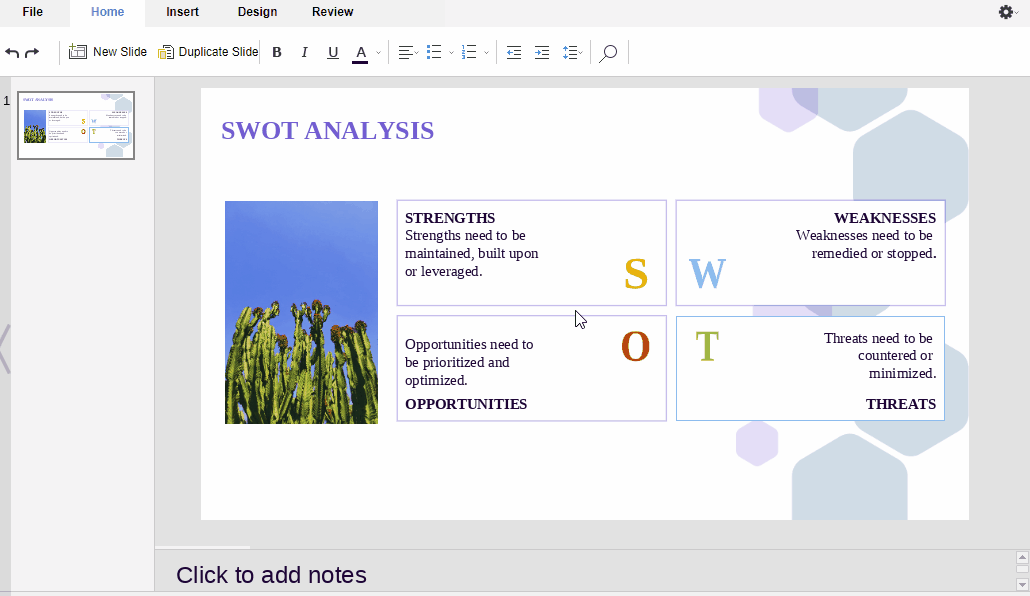
Task: Open the Design tab
Action: click(257, 12)
